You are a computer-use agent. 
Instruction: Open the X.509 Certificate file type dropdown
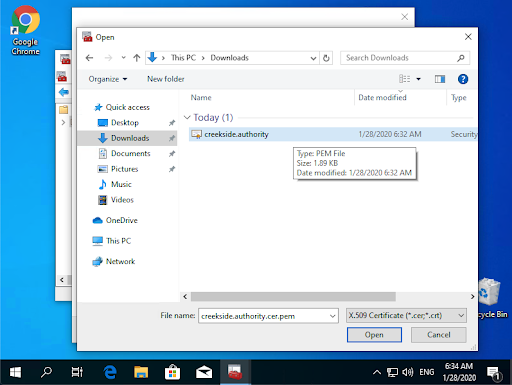(406, 315)
